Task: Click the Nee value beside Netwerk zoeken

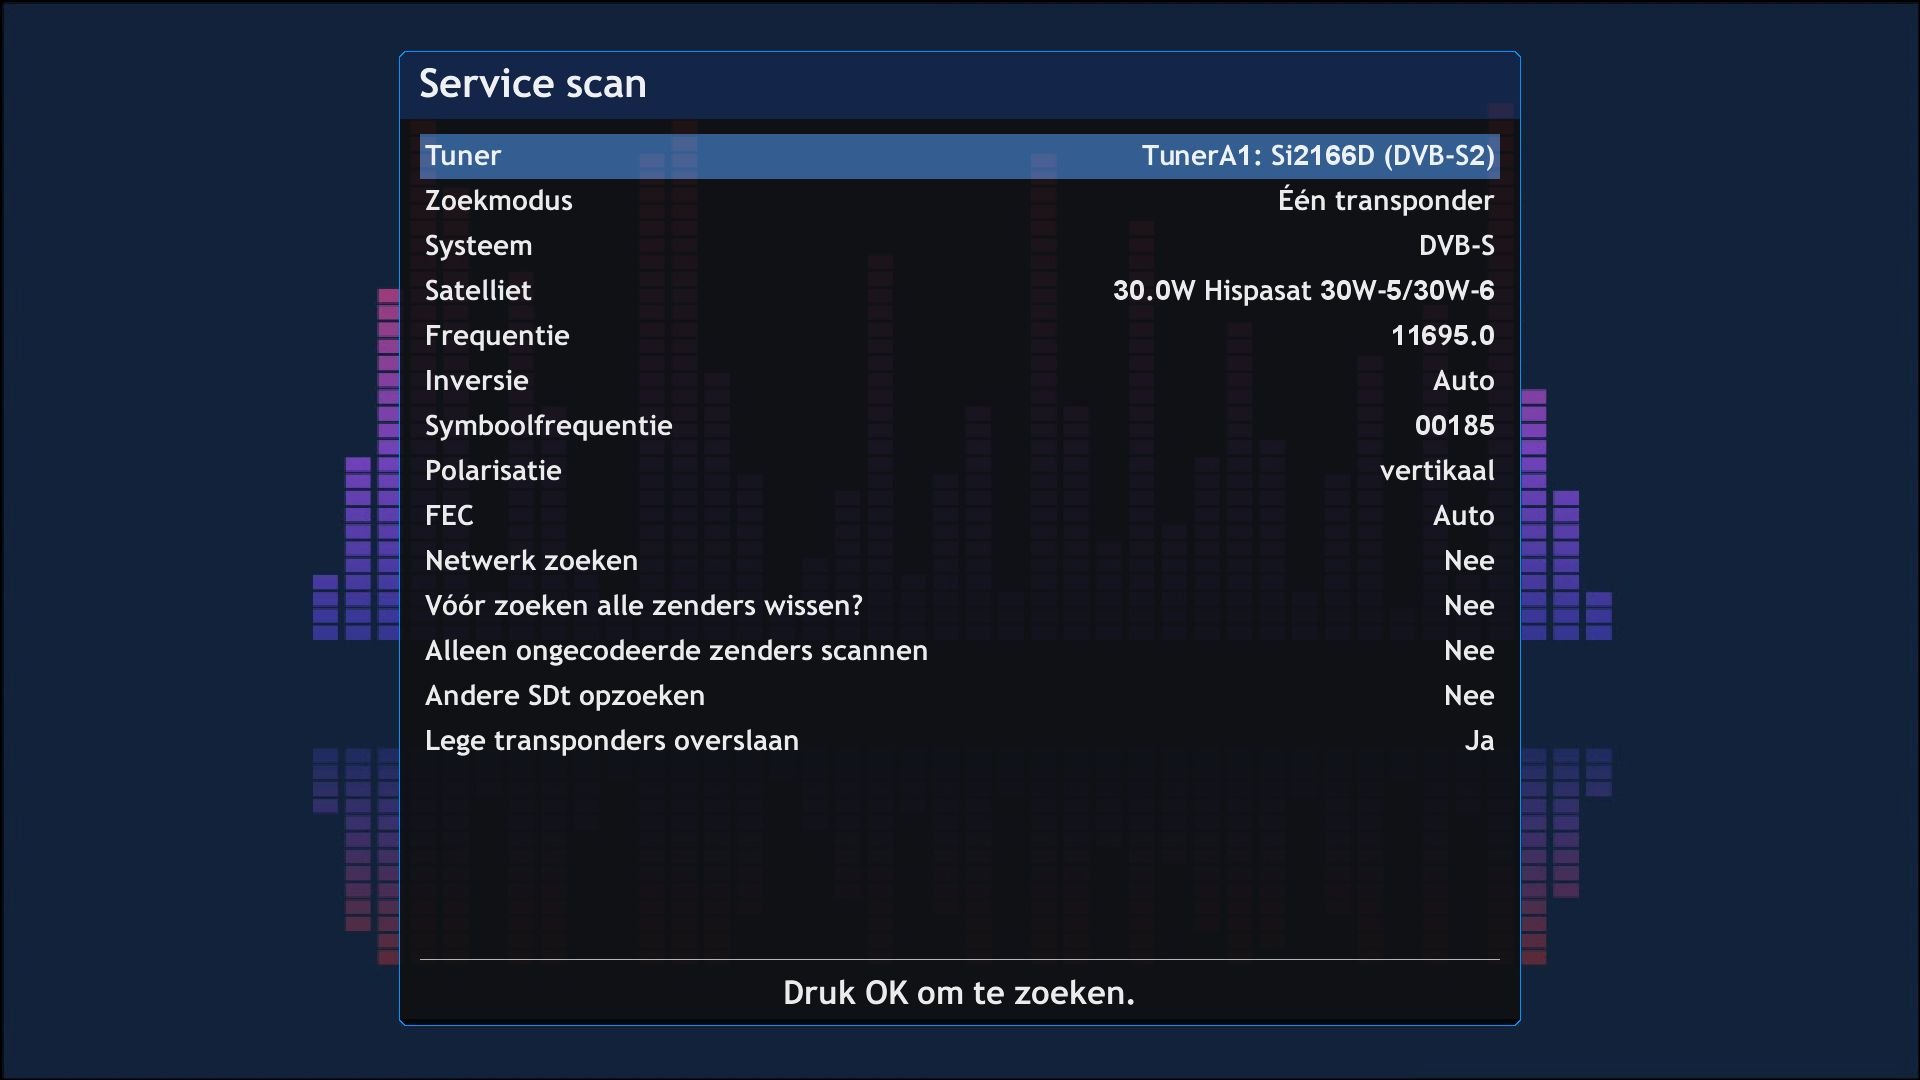Action: coord(1469,560)
